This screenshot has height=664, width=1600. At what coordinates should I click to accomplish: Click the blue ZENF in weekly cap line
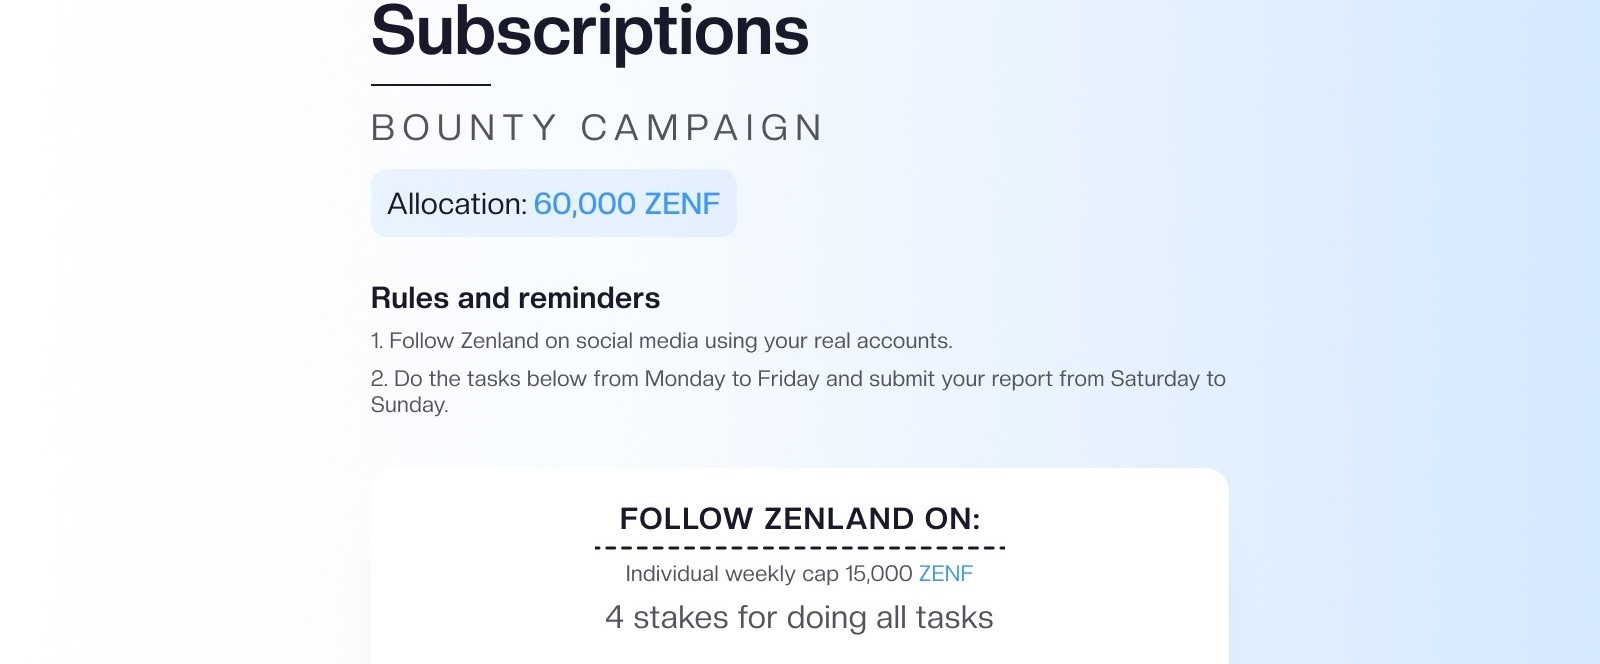click(x=946, y=574)
